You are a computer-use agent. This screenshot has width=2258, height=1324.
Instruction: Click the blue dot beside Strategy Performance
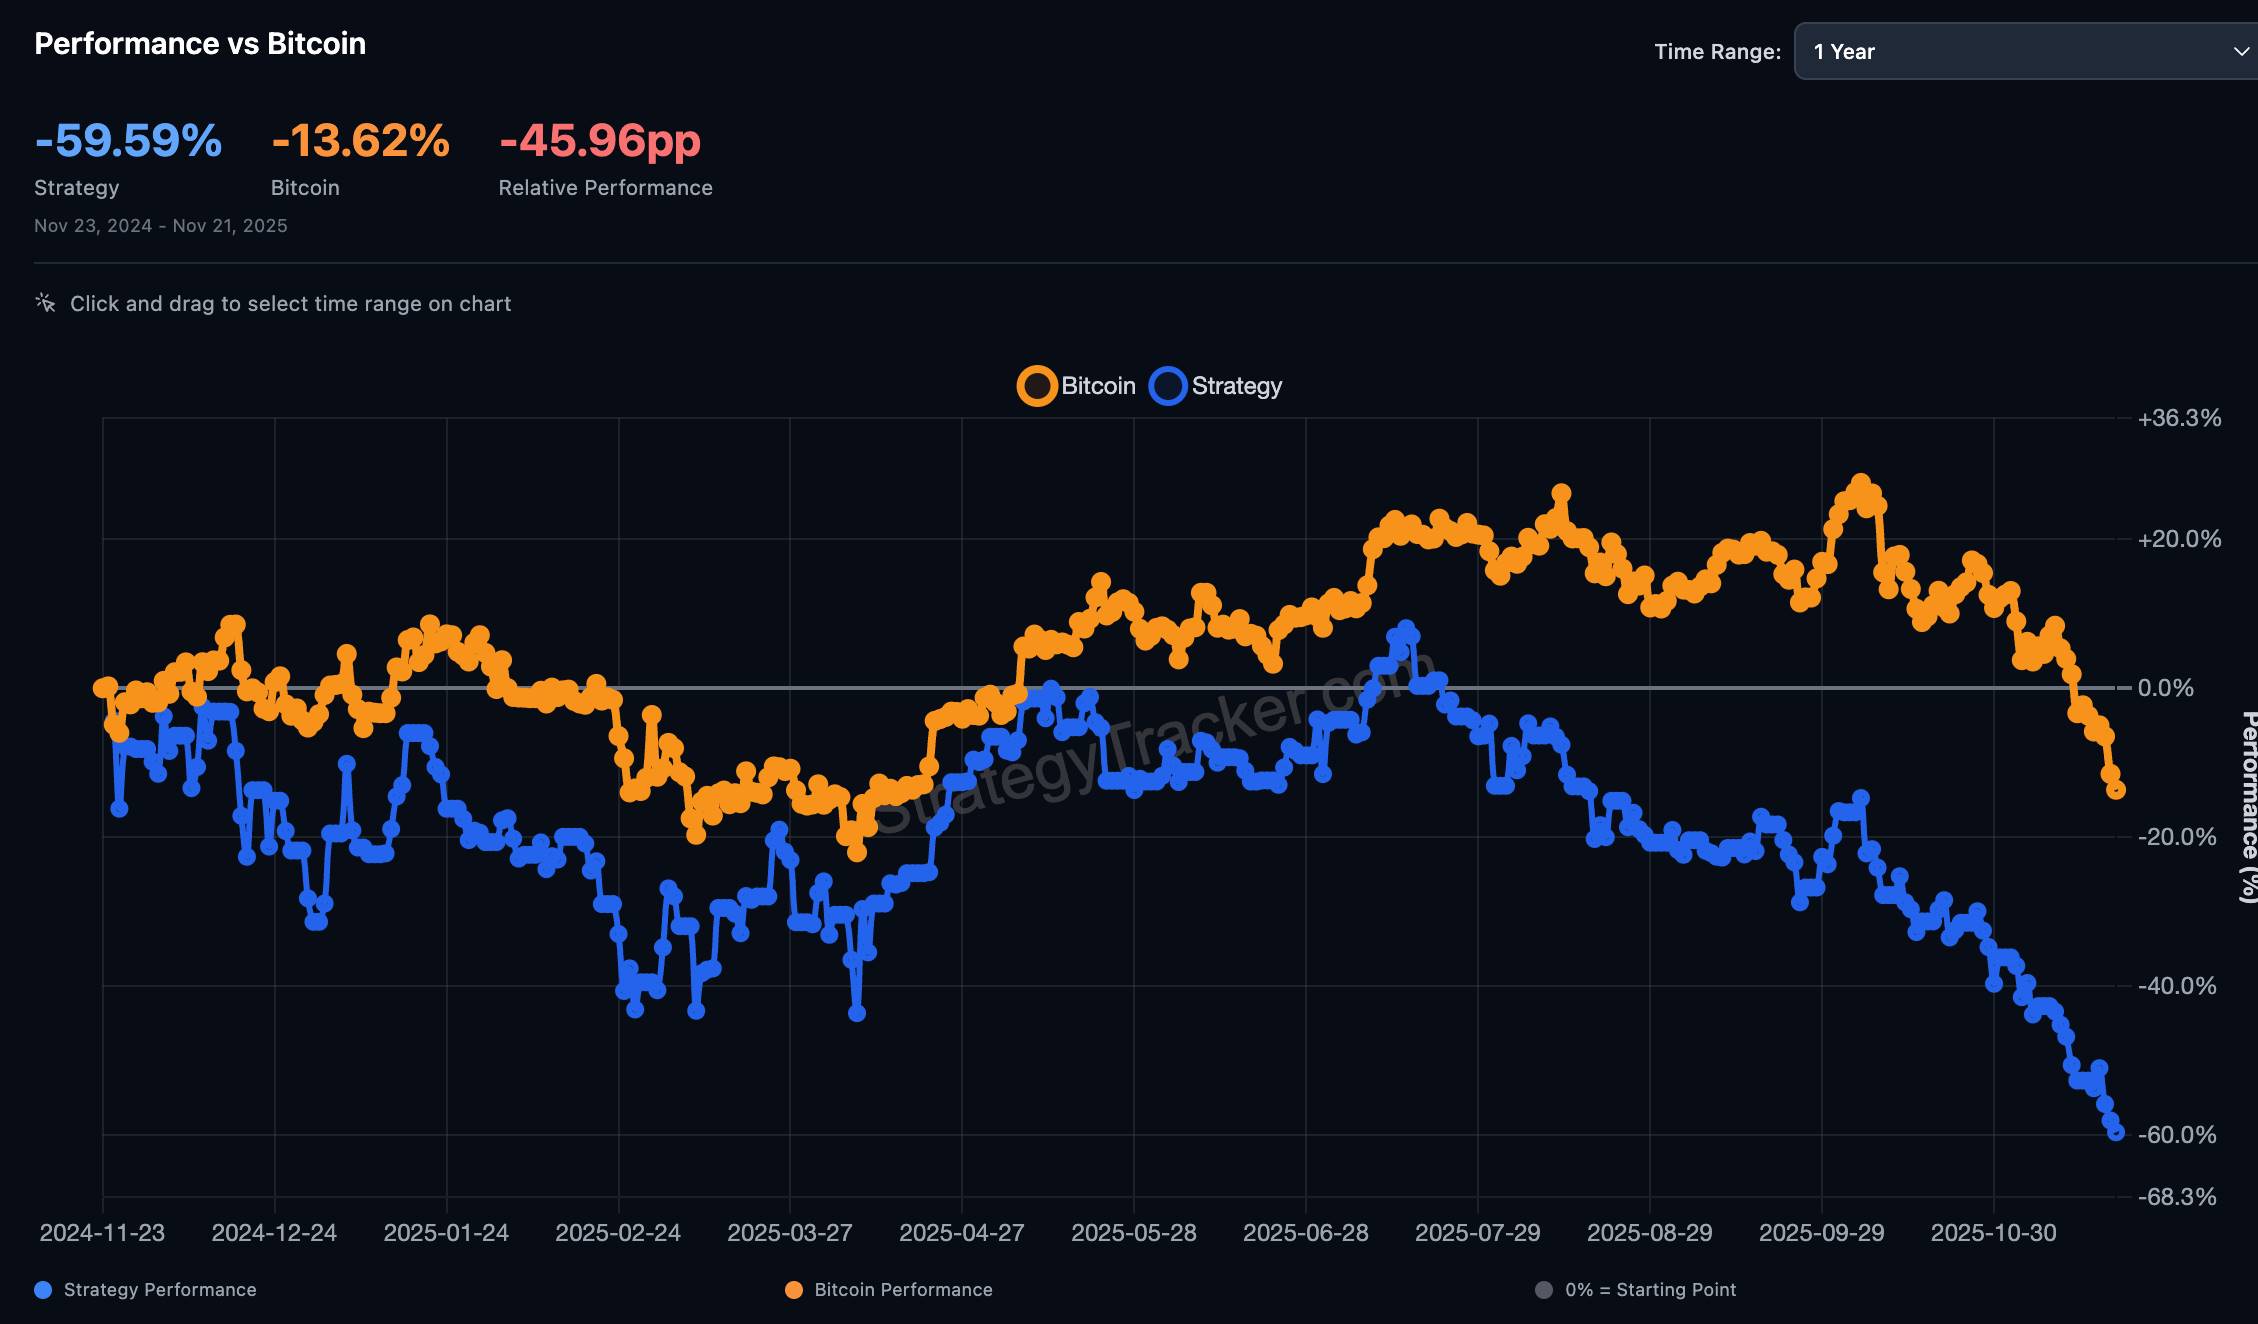click(42, 1290)
